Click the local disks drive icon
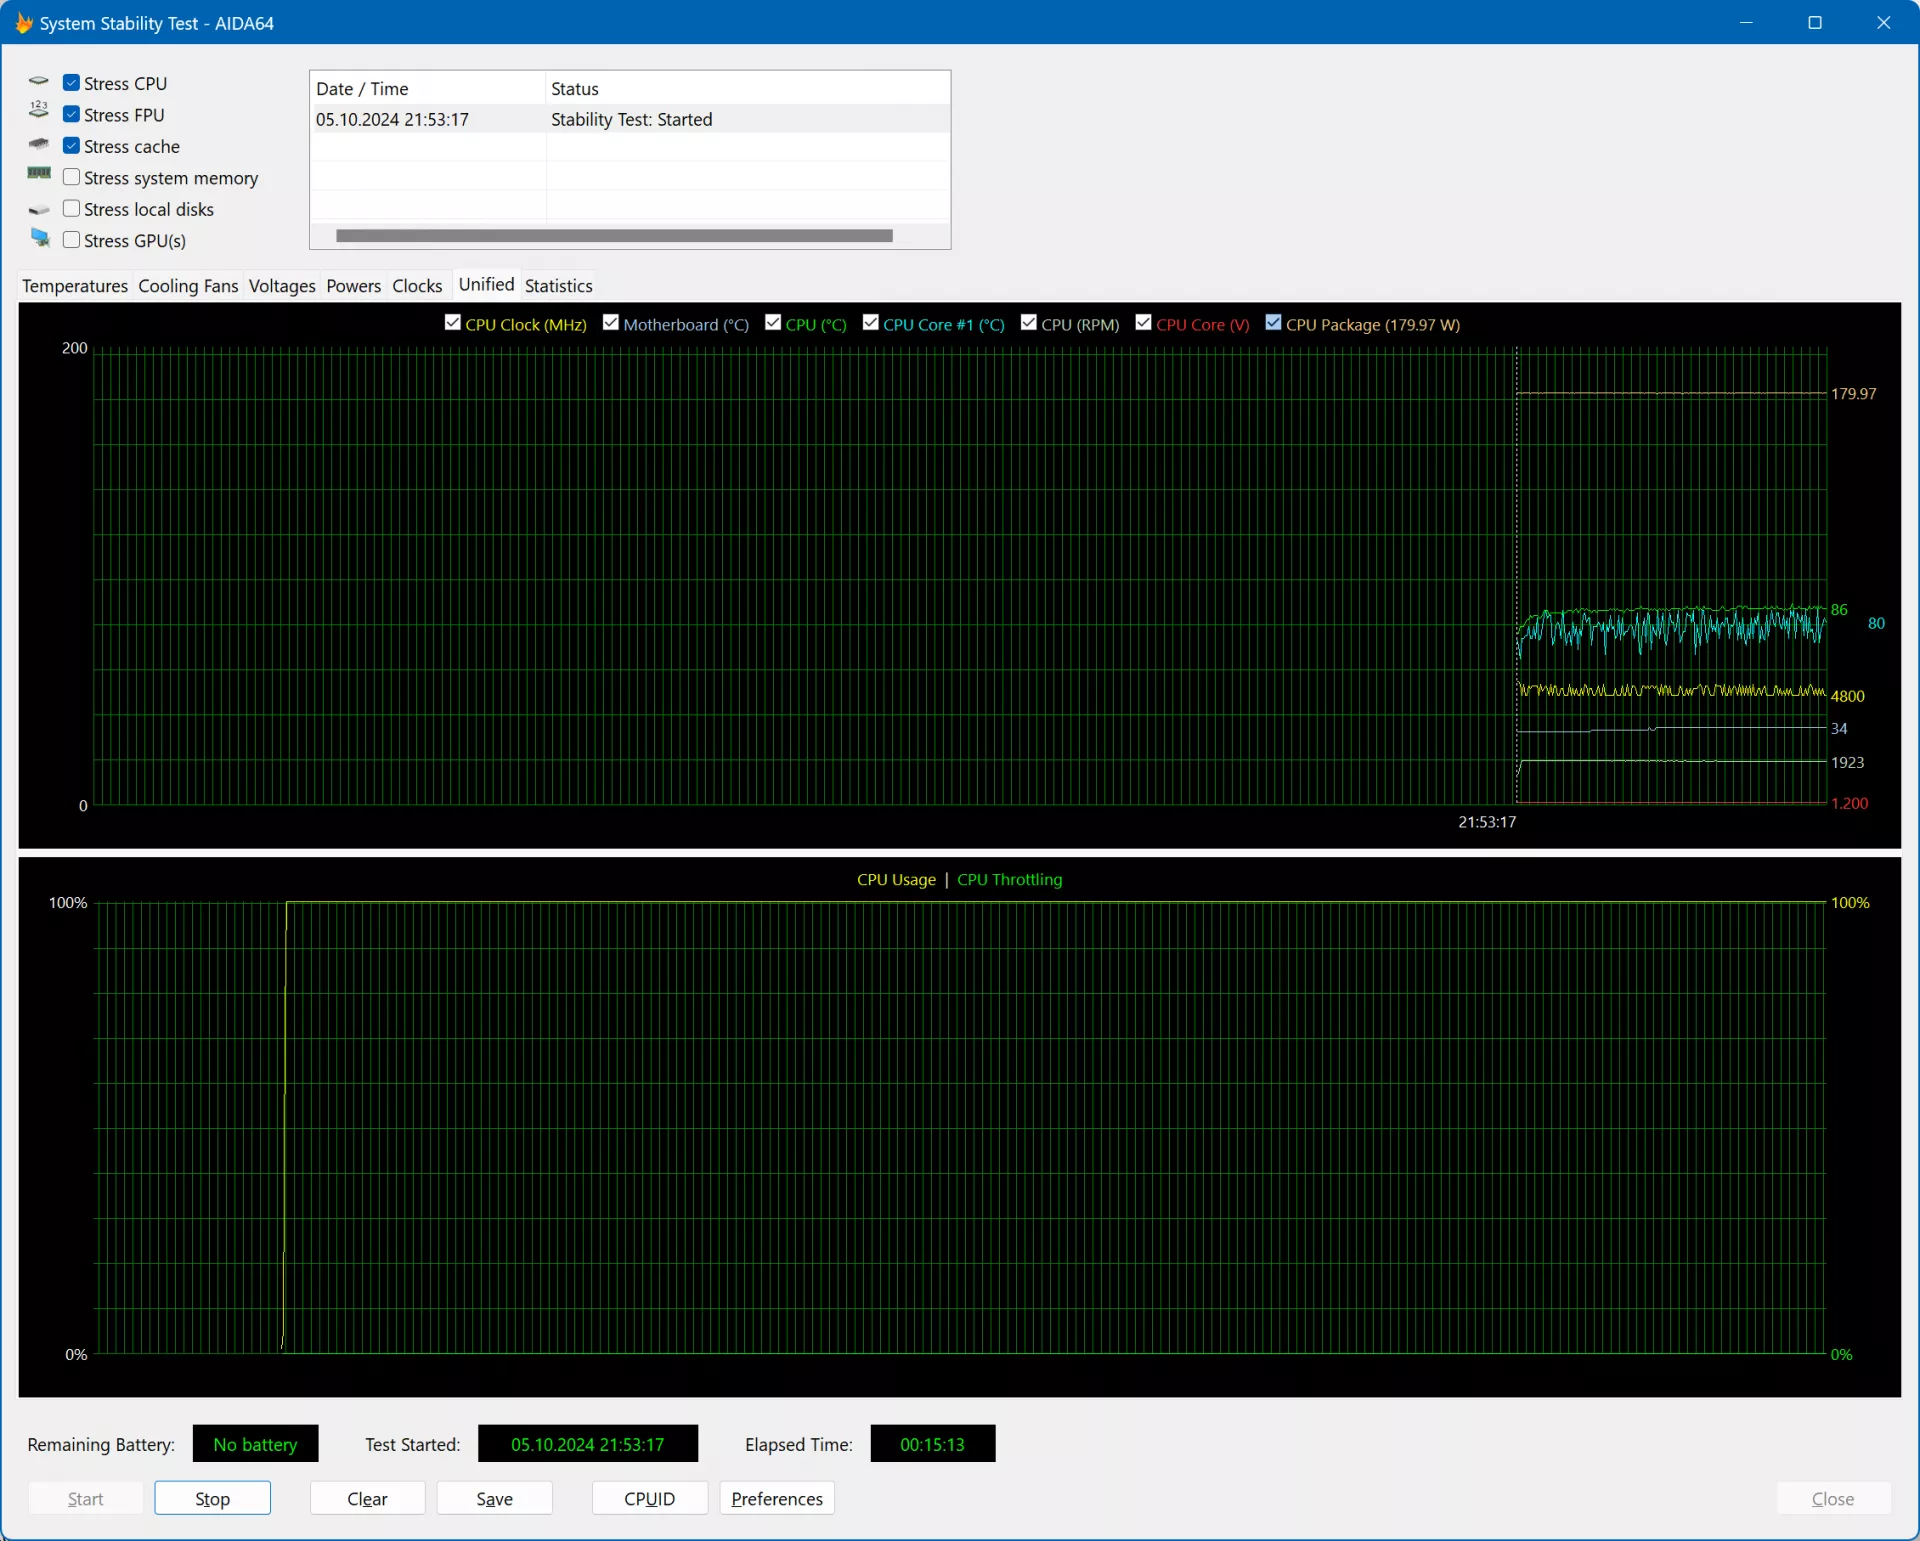Viewport: 1920px width, 1541px height. click(x=39, y=210)
